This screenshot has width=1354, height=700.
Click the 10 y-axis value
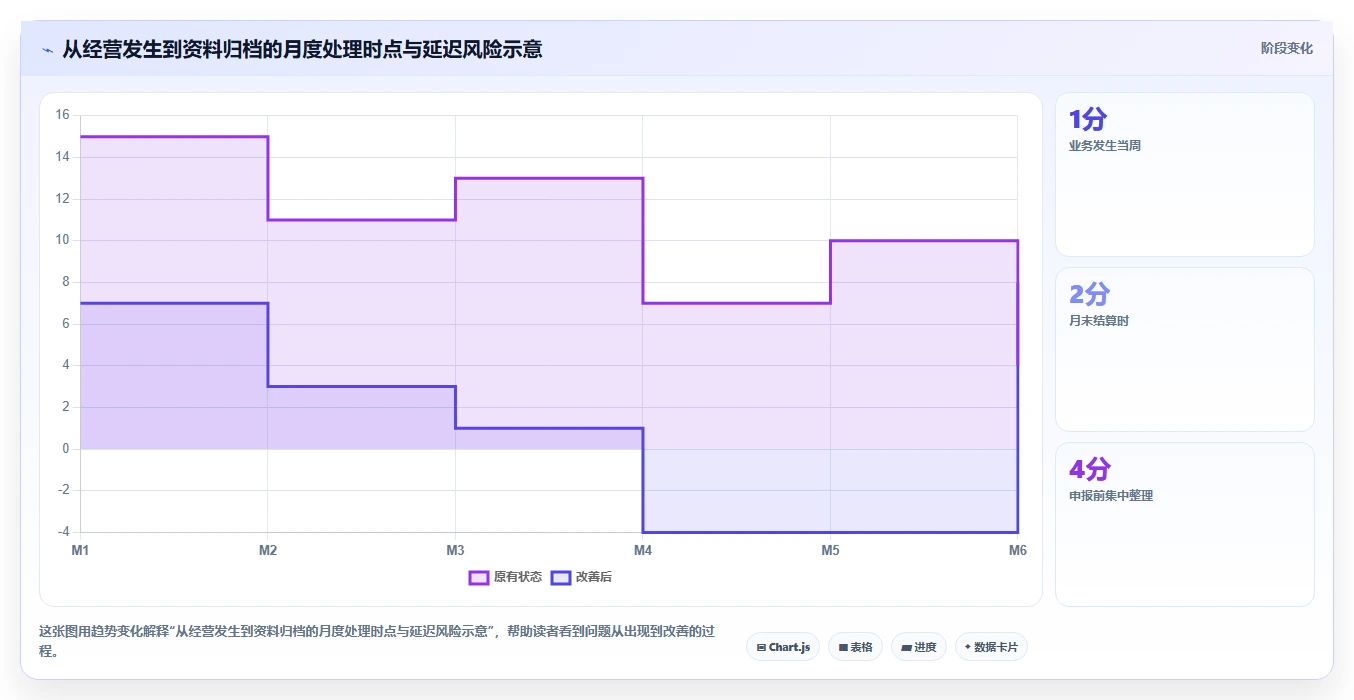[x=62, y=240]
